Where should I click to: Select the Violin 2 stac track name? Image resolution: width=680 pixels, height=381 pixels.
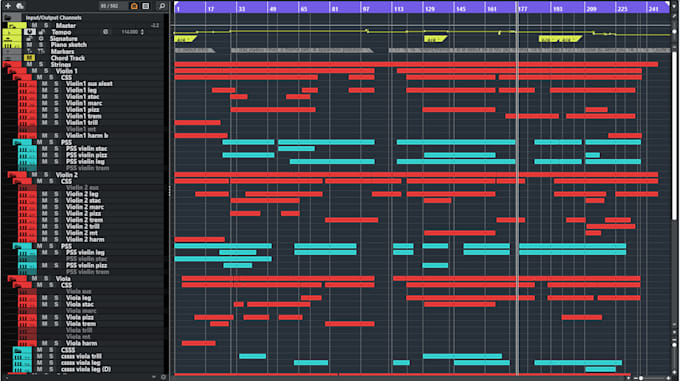(83, 201)
